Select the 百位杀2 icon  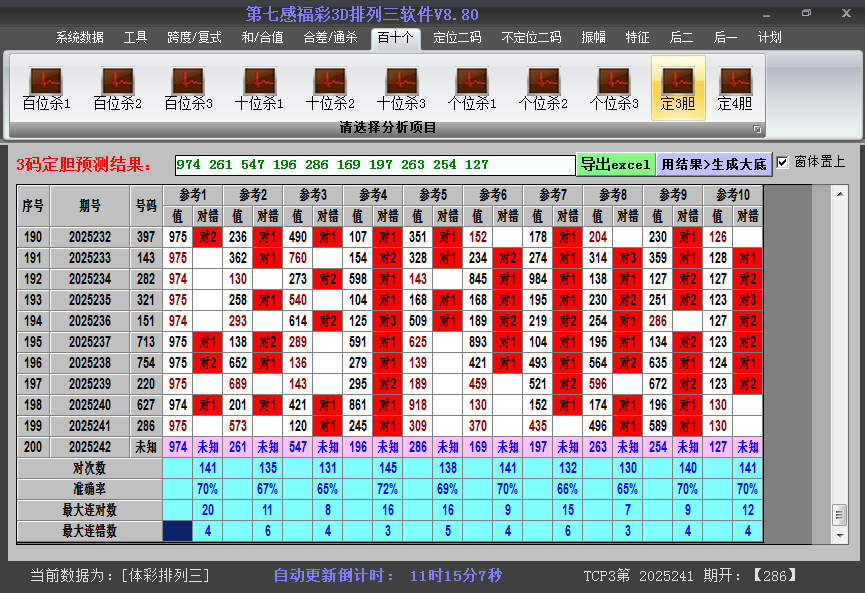117,89
